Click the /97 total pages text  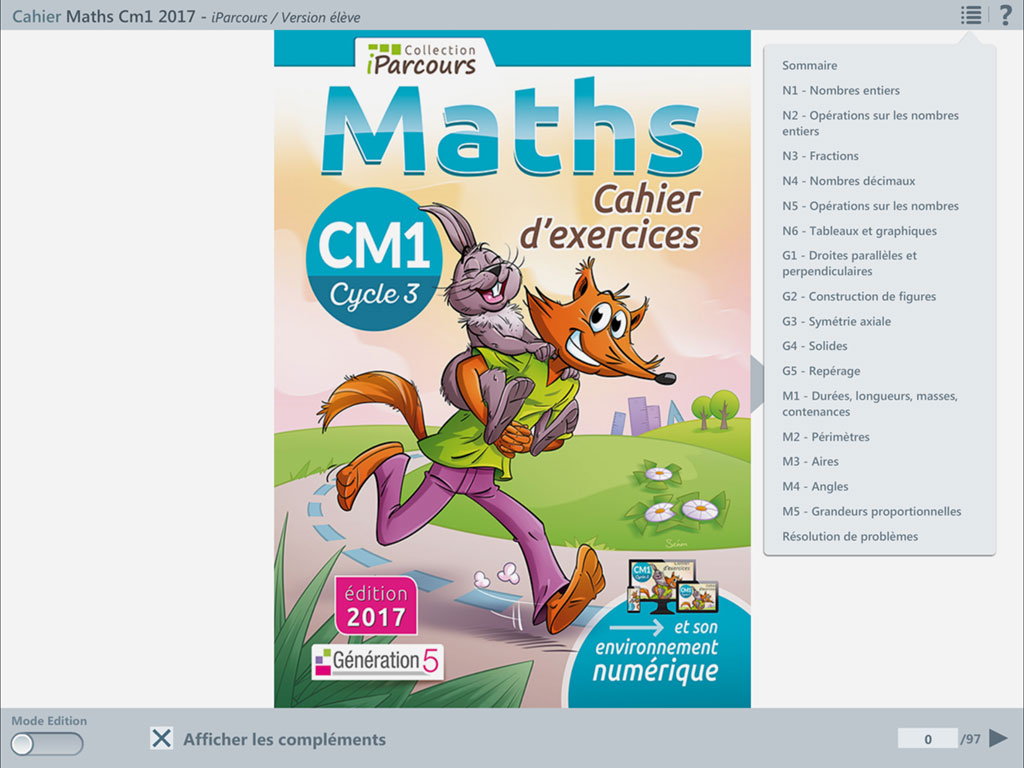pyautogui.click(x=970, y=739)
